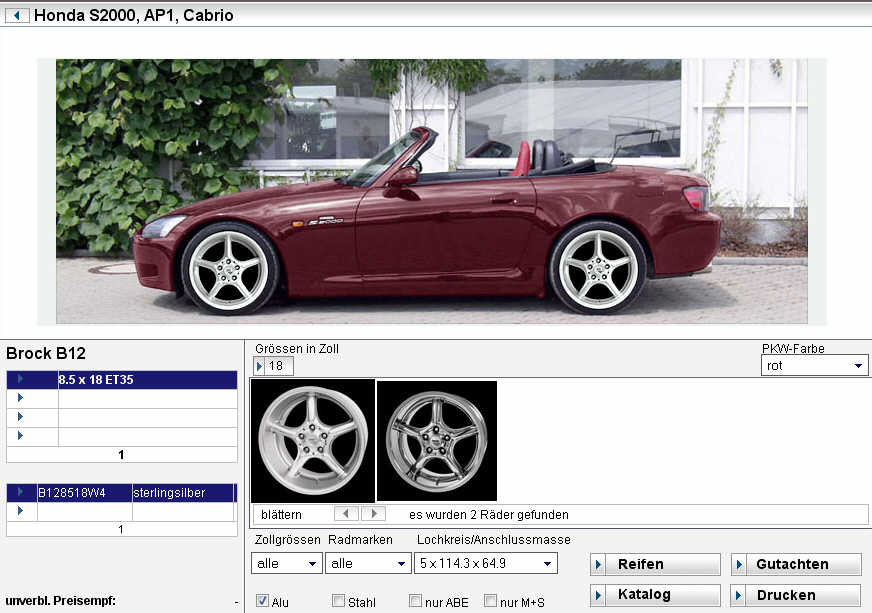This screenshot has height=613, width=872.
Task: Click the next page arrow next to blättern
Action: coord(373,514)
